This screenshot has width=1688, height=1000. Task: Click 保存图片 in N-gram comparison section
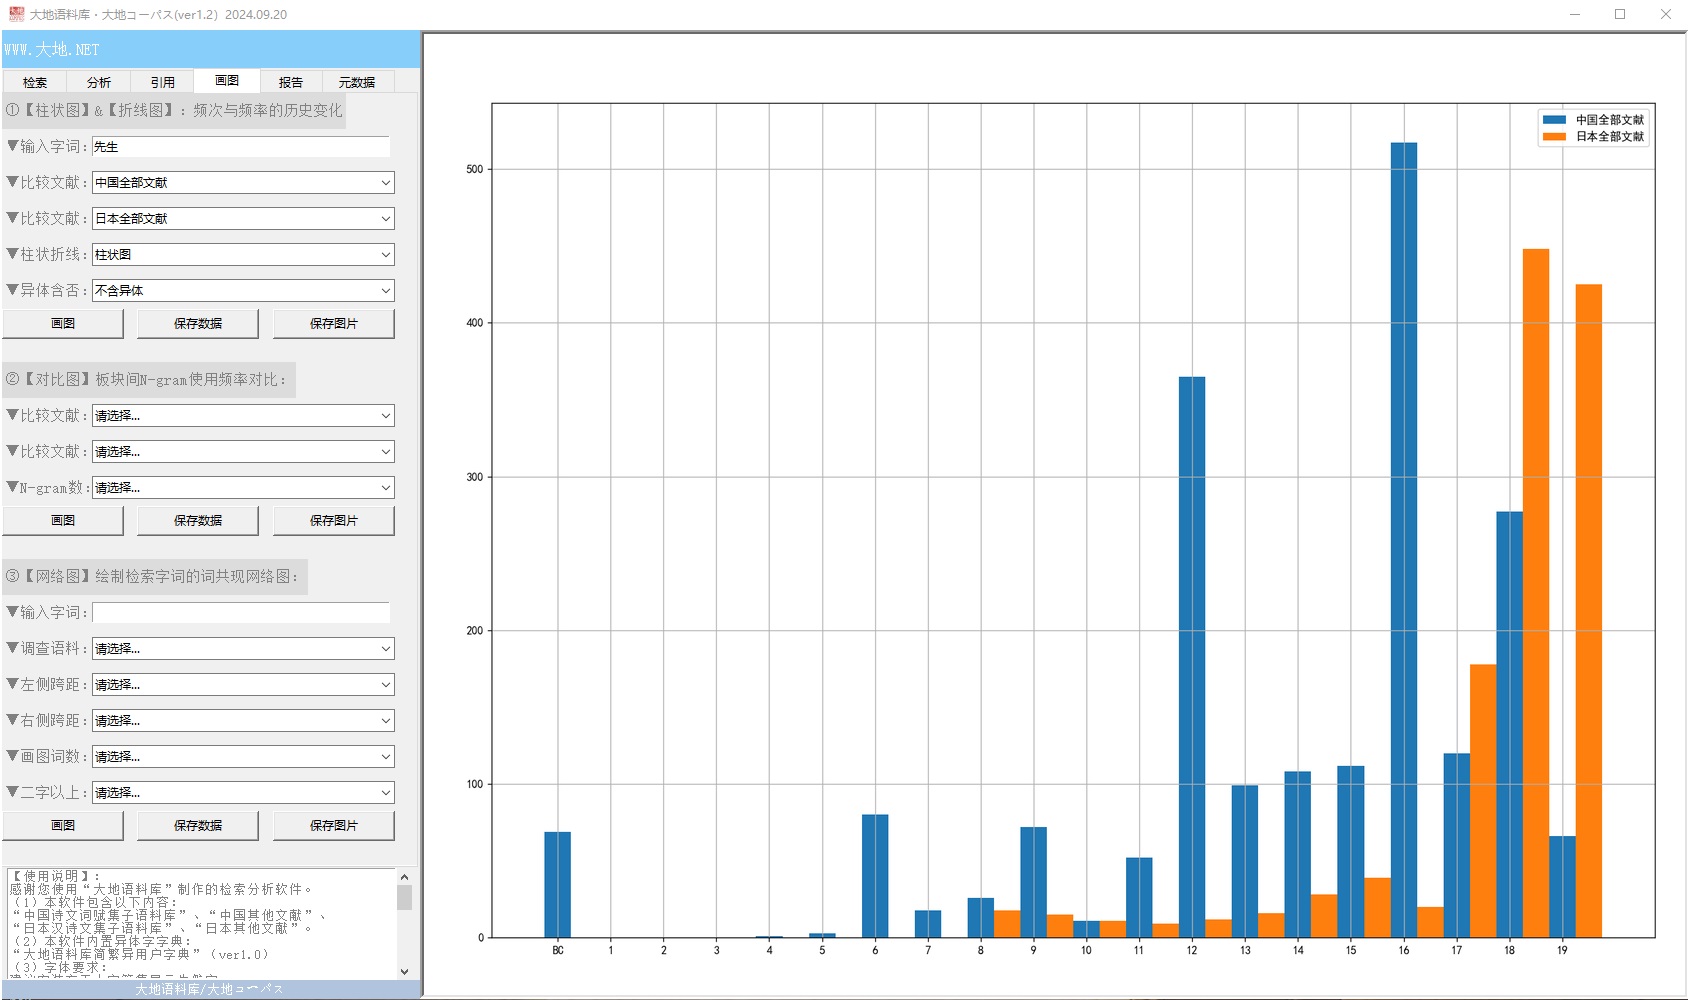(x=334, y=520)
